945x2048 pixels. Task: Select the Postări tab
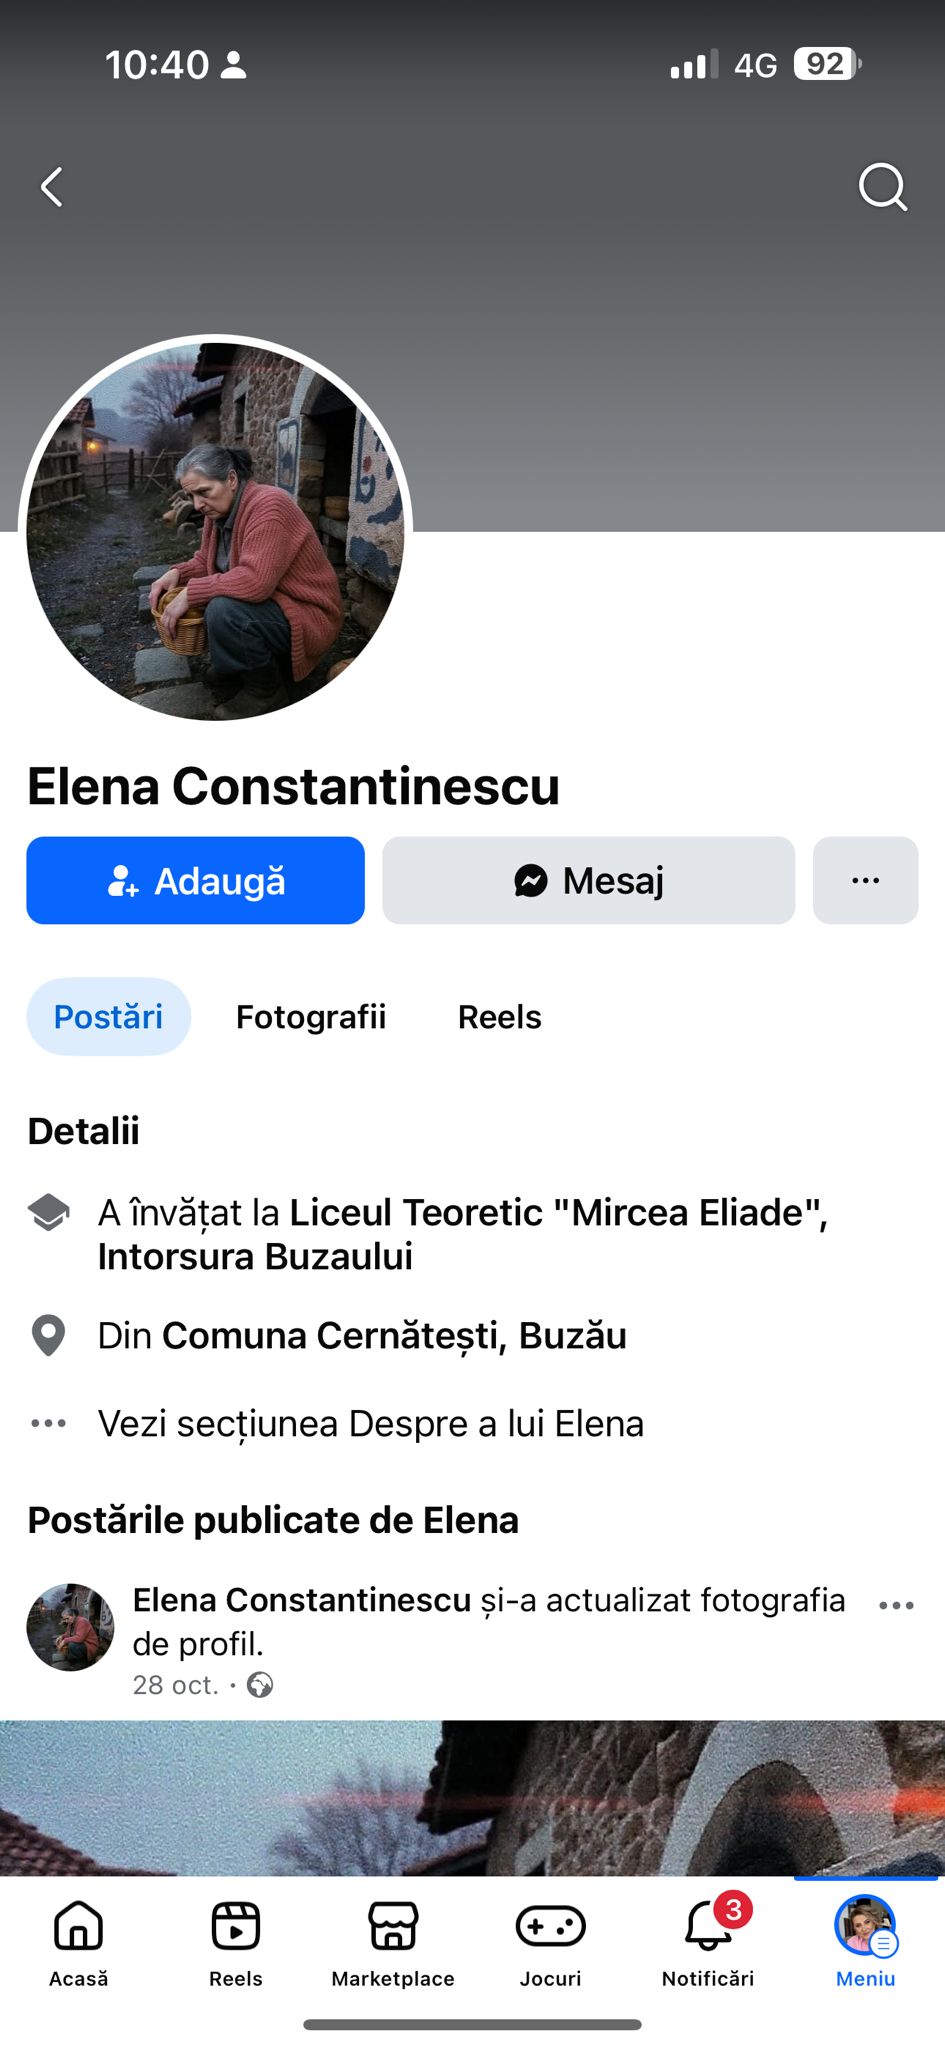click(108, 1017)
